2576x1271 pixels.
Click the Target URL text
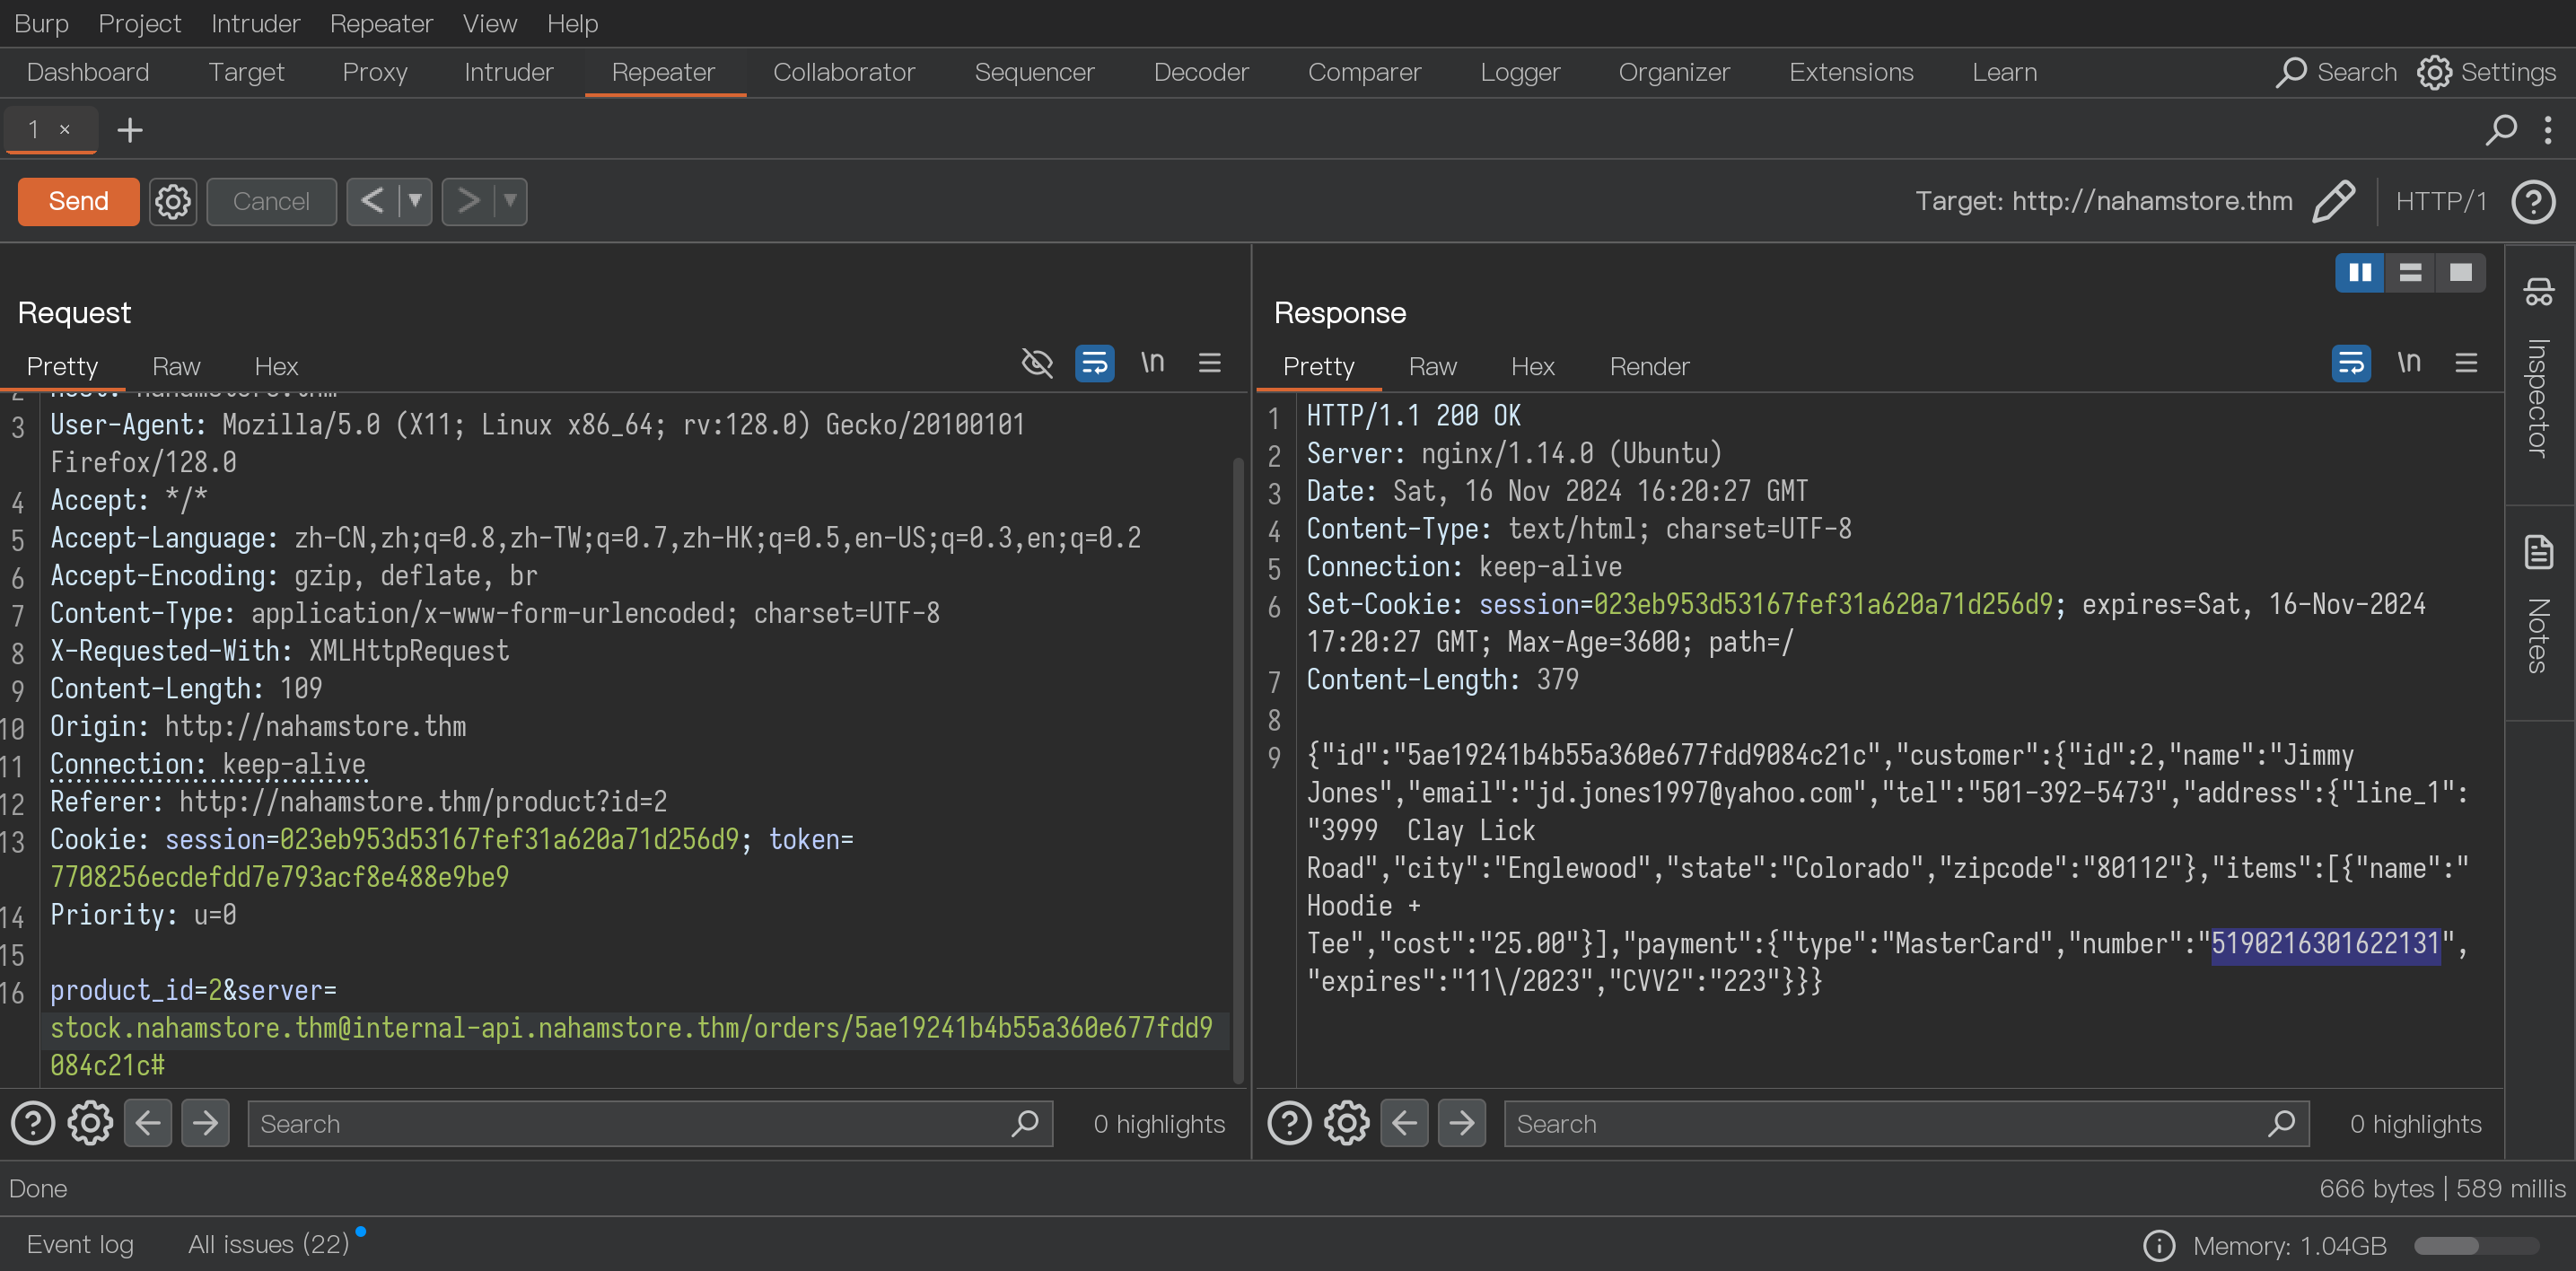pyautogui.click(x=2104, y=201)
